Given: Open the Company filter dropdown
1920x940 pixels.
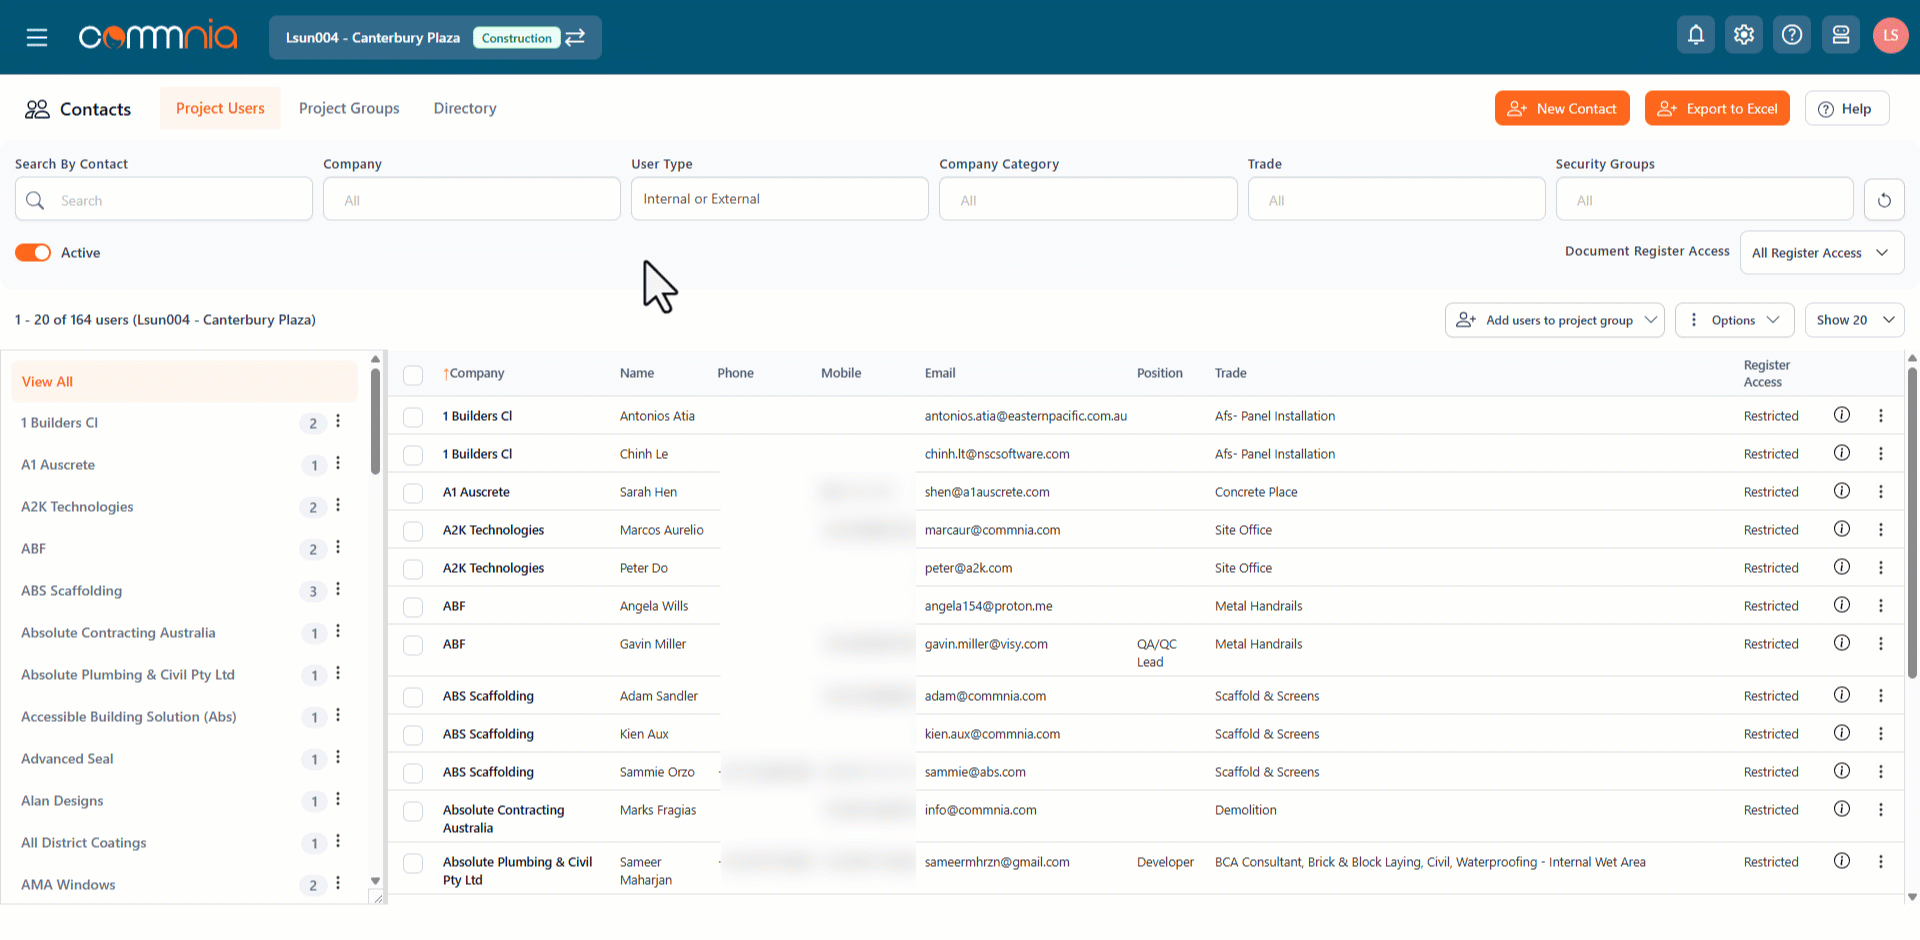Looking at the screenshot, I should click(x=472, y=200).
